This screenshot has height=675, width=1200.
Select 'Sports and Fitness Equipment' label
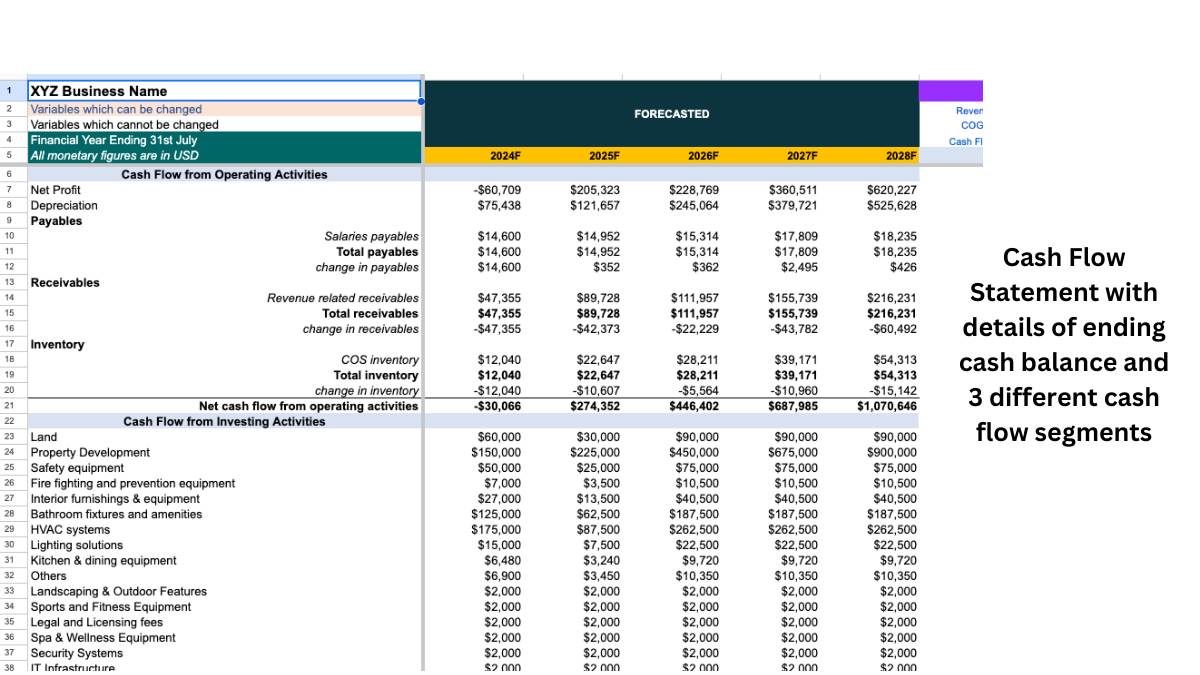click(111, 607)
